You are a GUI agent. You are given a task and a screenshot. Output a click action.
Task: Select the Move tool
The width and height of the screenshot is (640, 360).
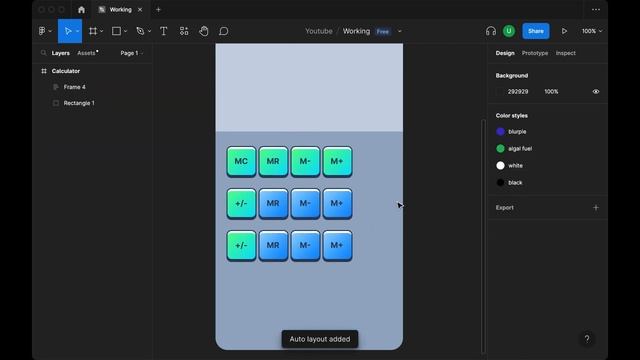(68, 31)
